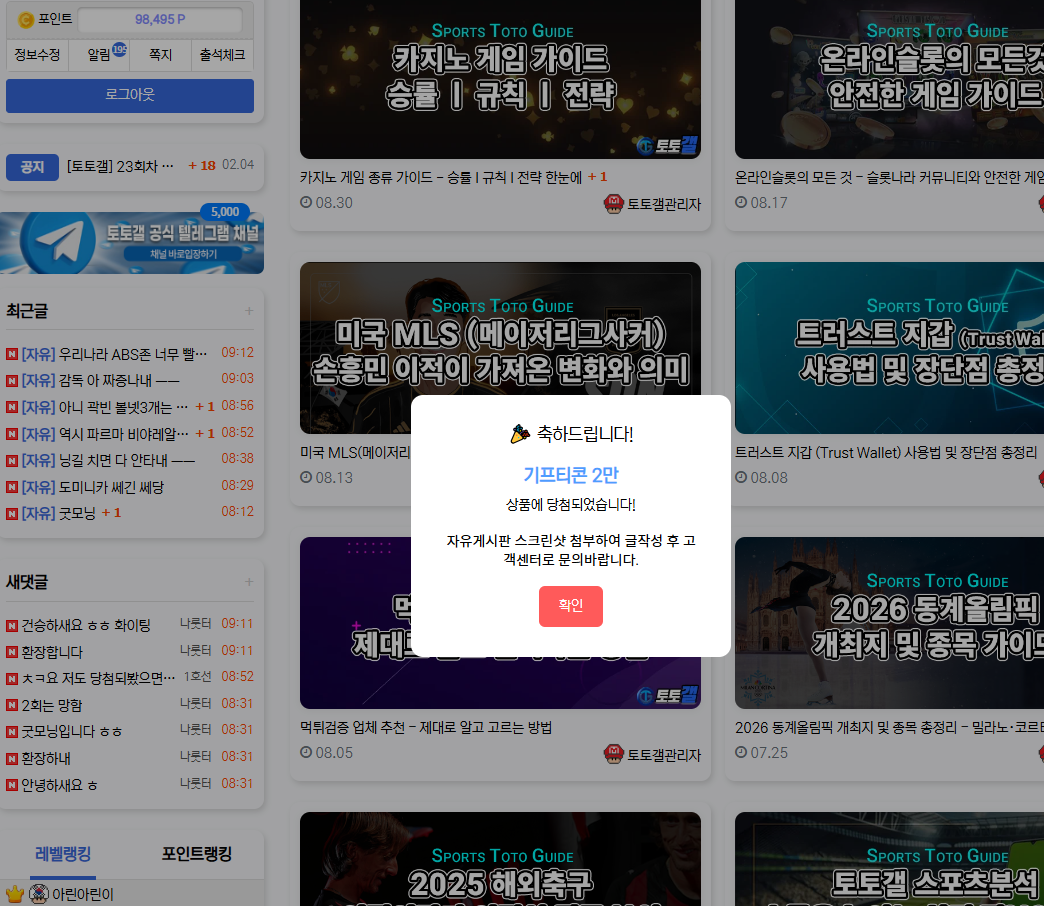Open comment 안녕하새요 ㅎ

(59, 785)
